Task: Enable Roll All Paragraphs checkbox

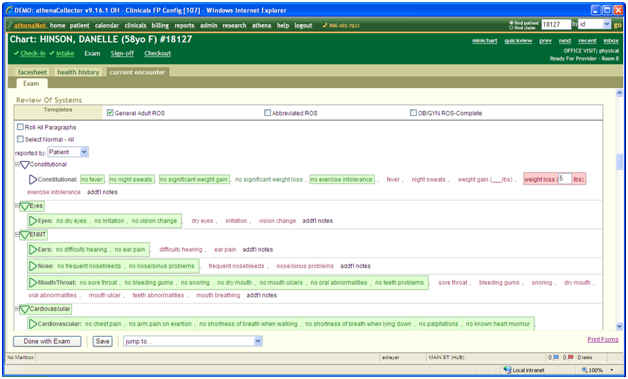Action: point(20,127)
